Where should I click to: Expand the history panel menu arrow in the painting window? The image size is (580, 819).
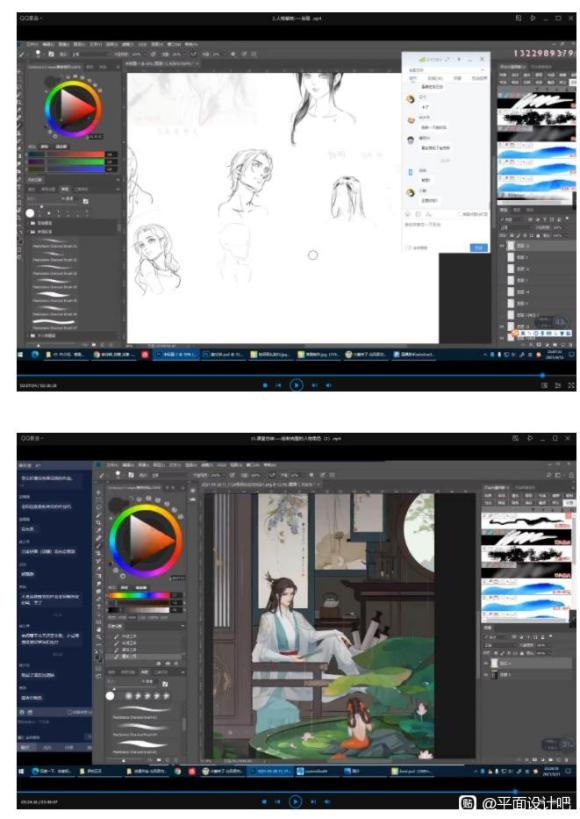pos(182,626)
